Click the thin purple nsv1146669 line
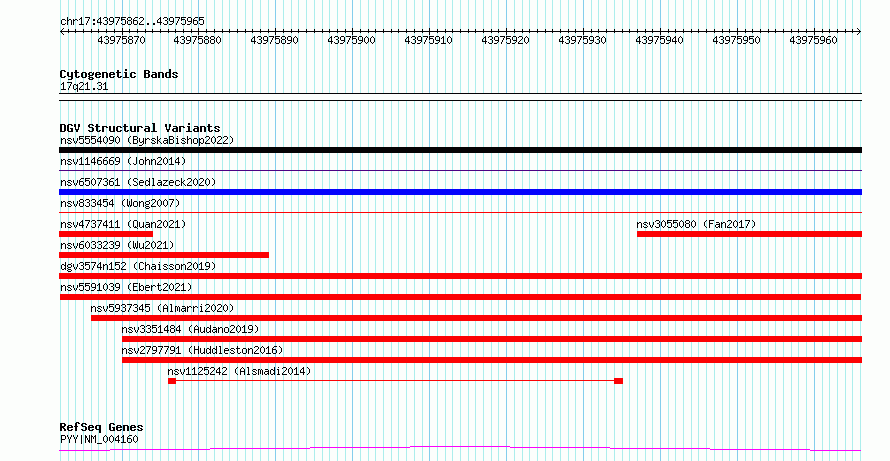The image size is (890, 461). (460, 170)
